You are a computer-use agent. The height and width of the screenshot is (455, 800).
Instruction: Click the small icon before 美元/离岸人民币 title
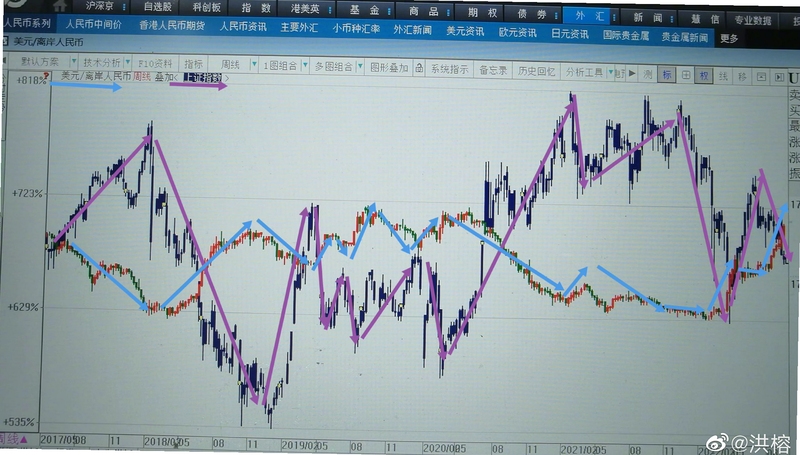coord(6,41)
